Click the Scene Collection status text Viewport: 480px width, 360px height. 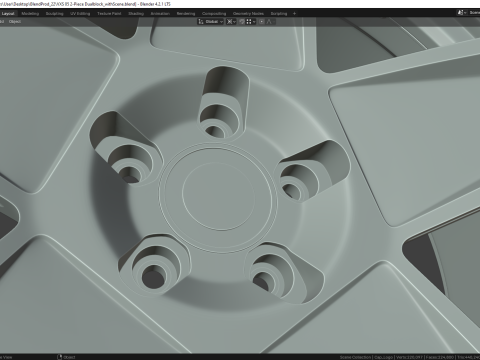pyautogui.click(x=355, y=357)
